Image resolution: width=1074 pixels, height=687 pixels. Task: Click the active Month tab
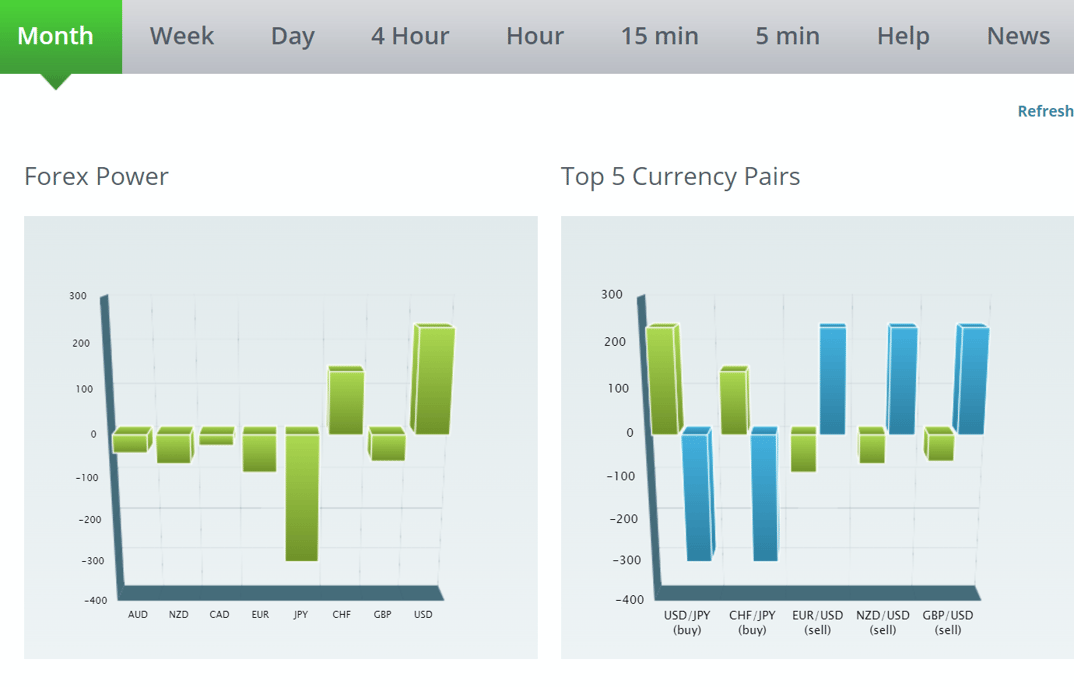coord(56,36)
